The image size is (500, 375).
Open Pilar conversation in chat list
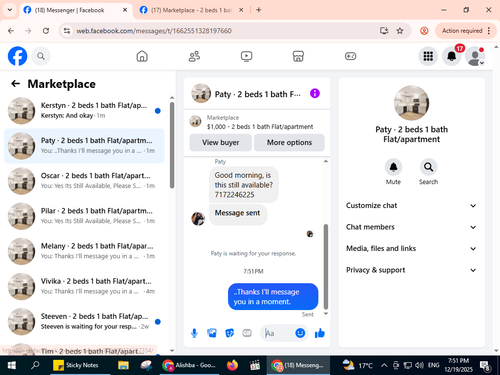(x=84, y=216)
